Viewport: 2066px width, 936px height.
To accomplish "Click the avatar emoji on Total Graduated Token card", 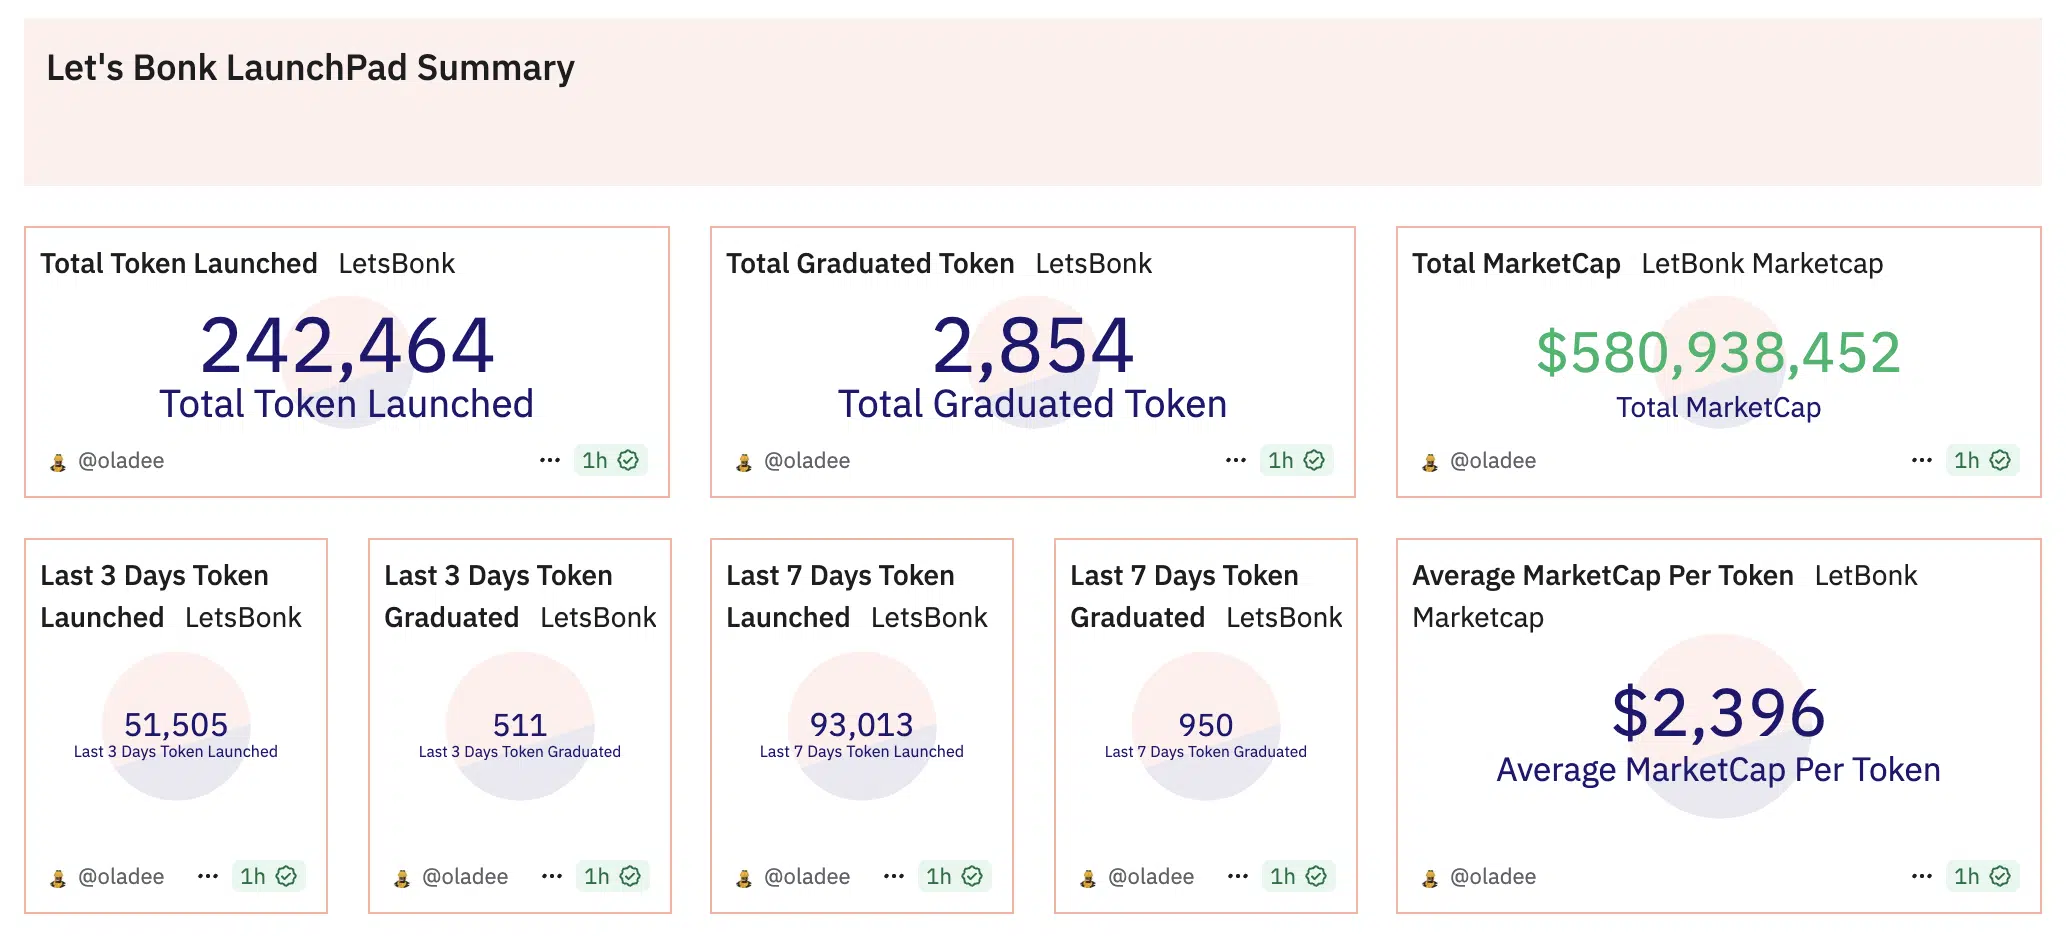I will point(742,460).
